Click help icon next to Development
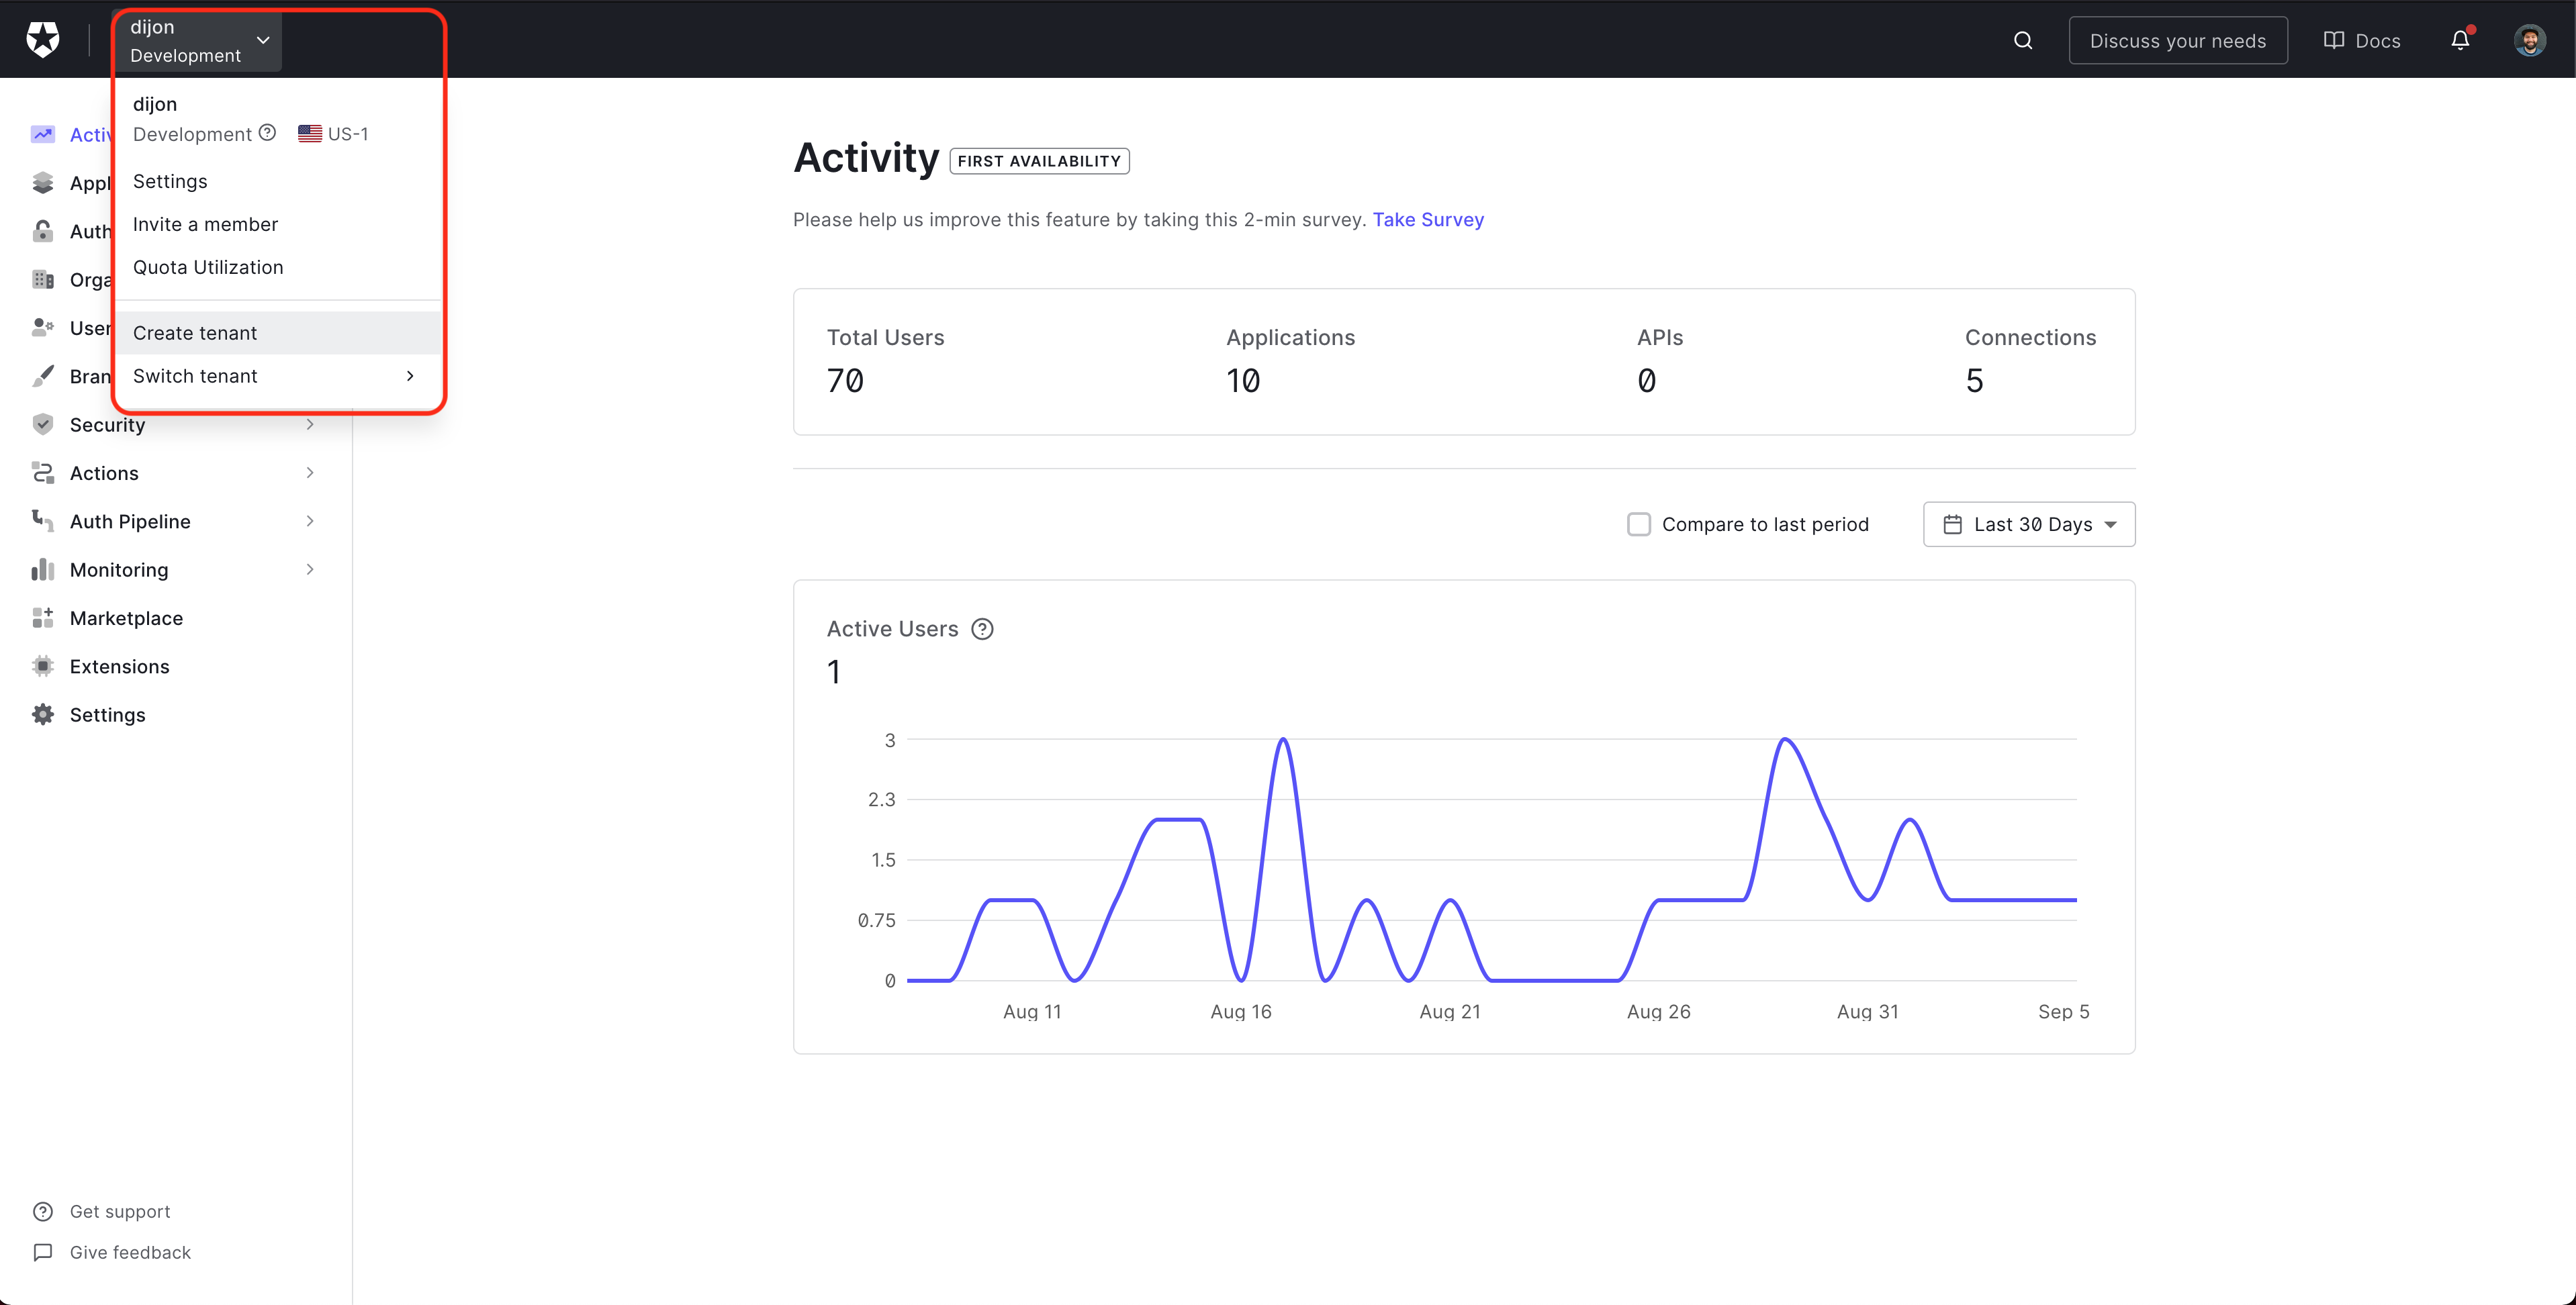Image resolution: width=2576 pixels, height=1305 pixels. pyautogui.click(x=267, y=132)
